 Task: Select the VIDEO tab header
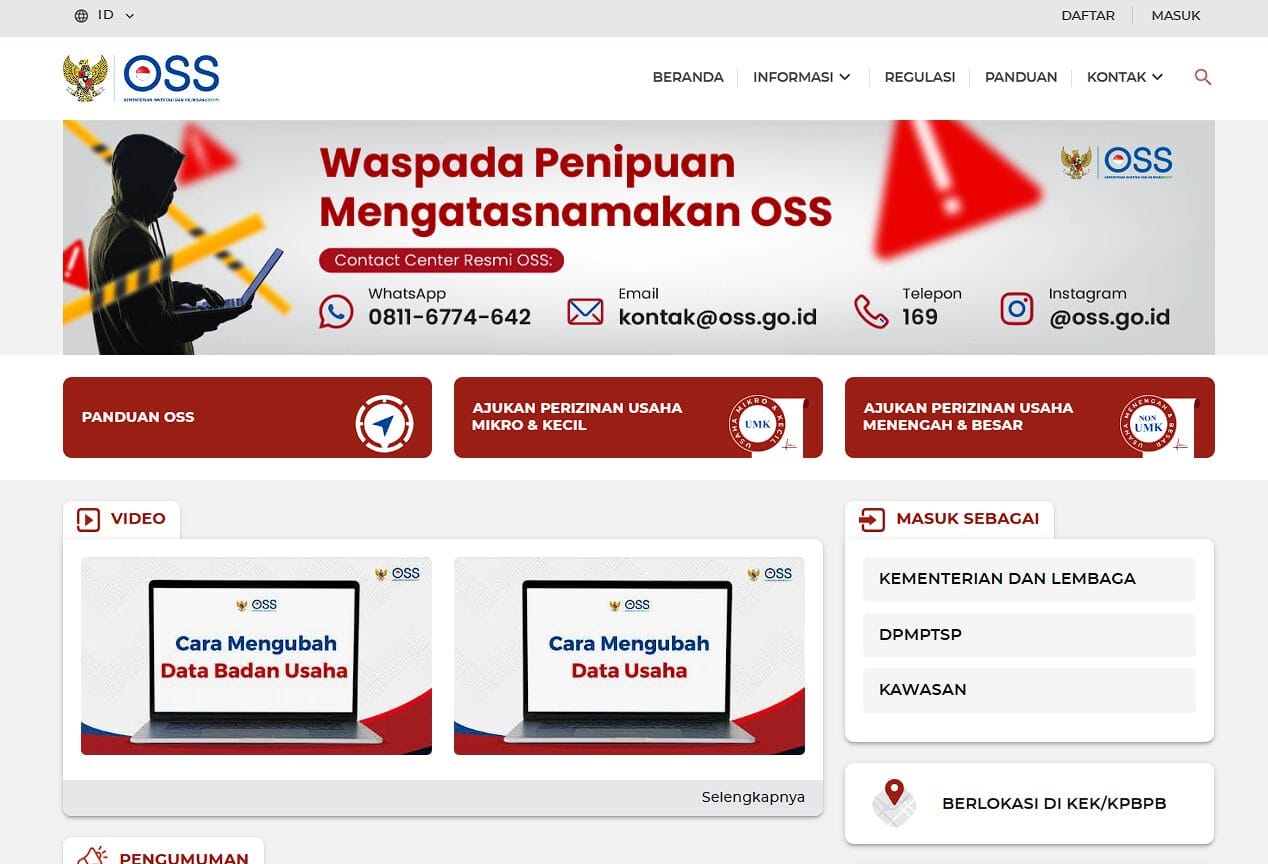(x=121, y=519)
